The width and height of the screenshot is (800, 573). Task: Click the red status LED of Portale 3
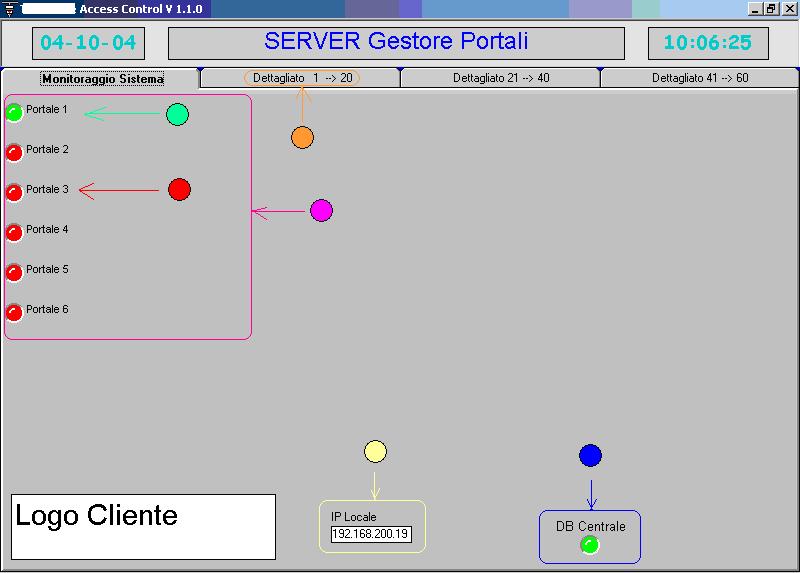14,192
